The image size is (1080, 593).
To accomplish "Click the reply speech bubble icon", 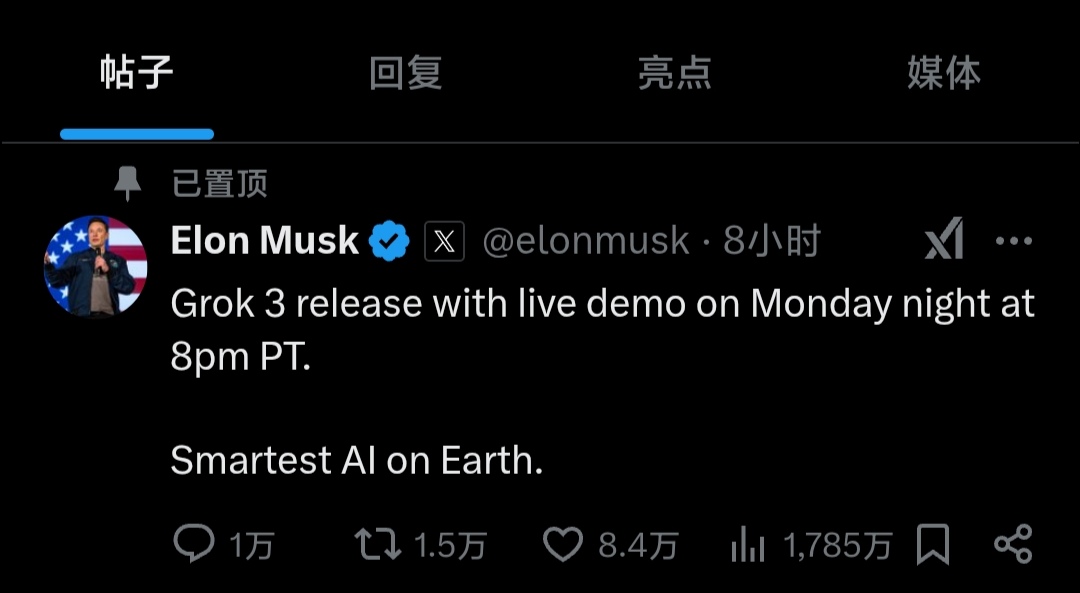I will 194,544.
